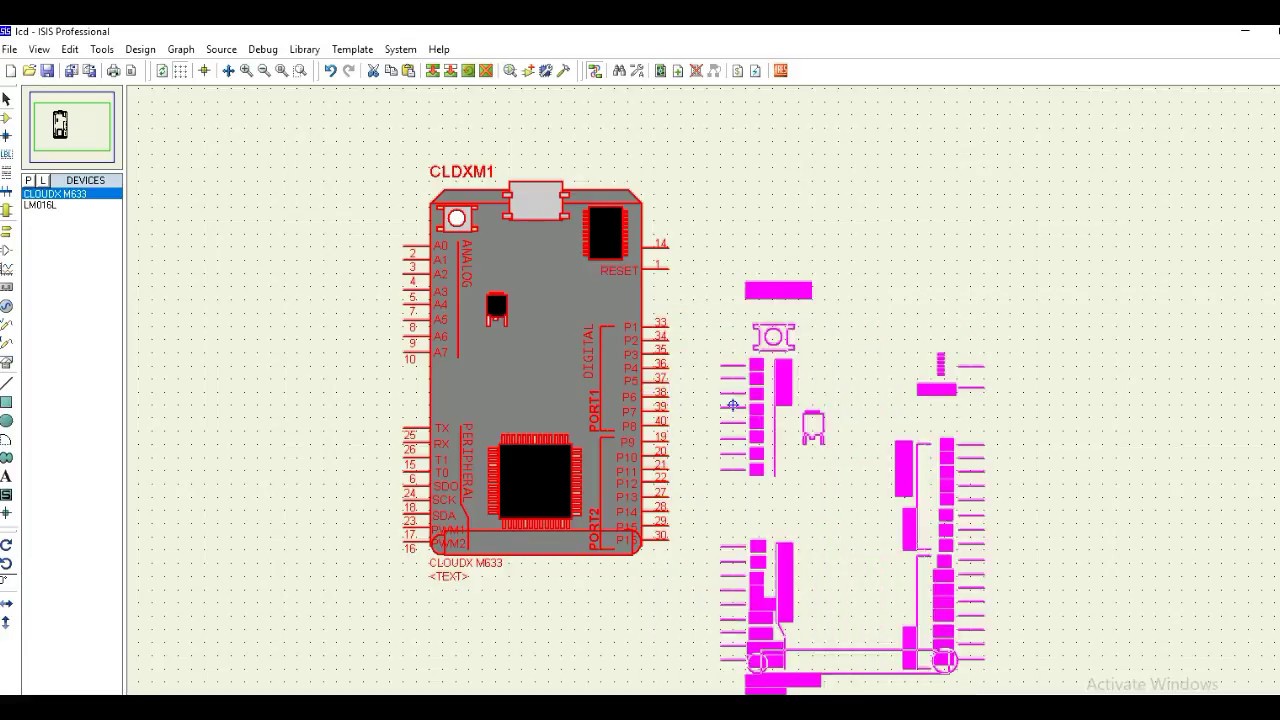Viewport: 1280px width, 720px height.
Task: Switch to wire label mode
Action: pyautogui.click(x=6, y=154)
